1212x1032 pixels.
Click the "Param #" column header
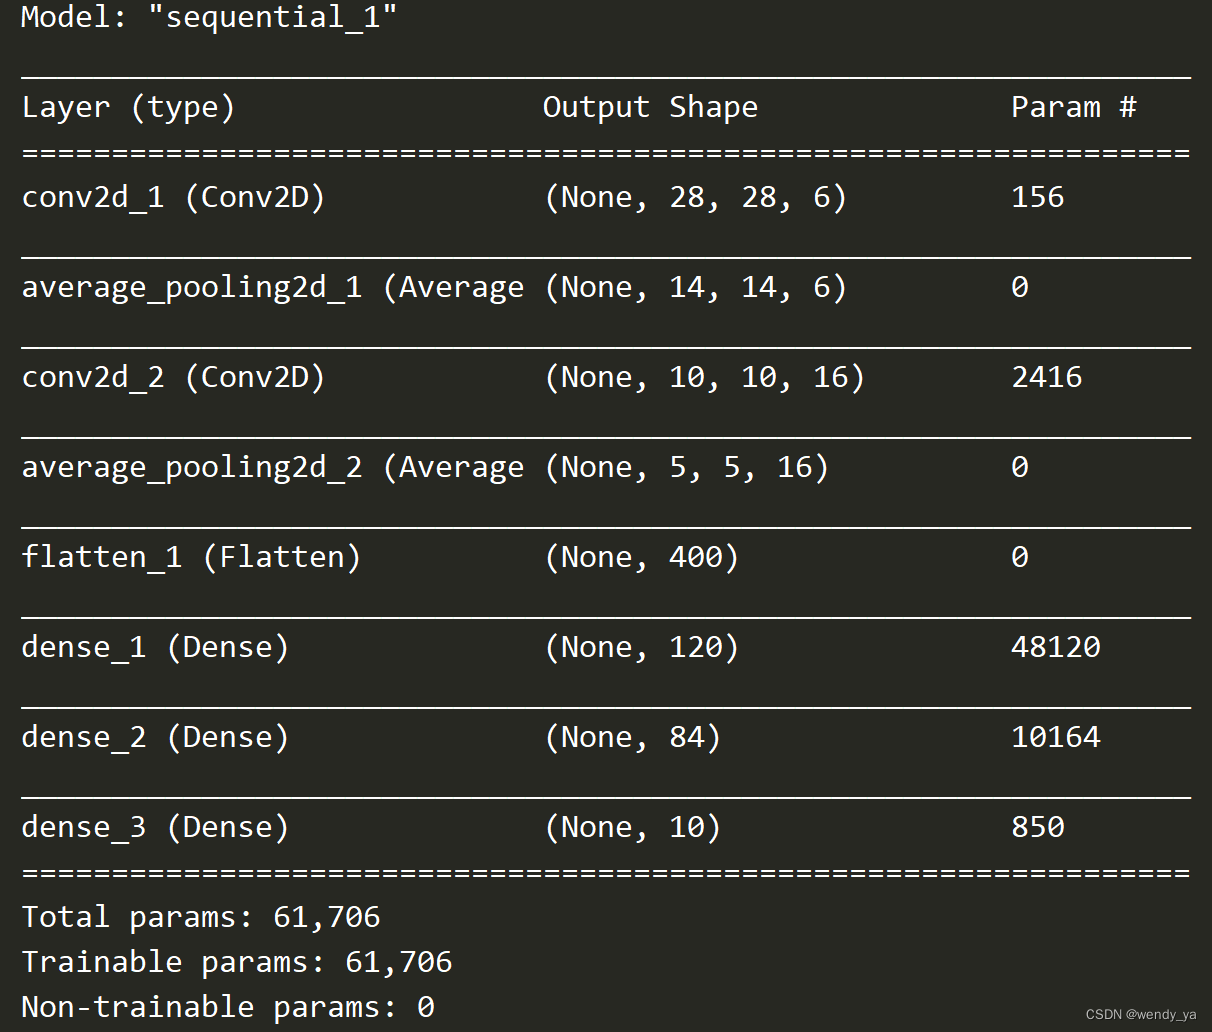[x=1073, y=108]
